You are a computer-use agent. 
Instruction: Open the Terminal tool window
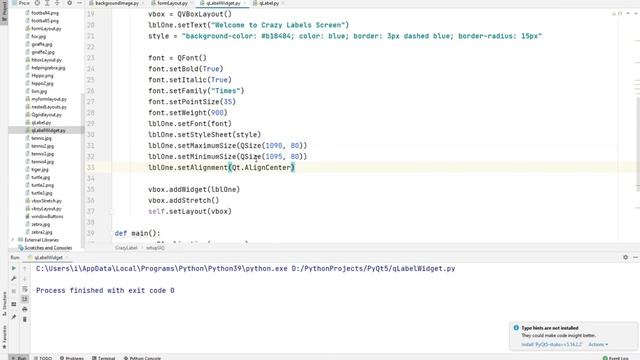[104, 358]
